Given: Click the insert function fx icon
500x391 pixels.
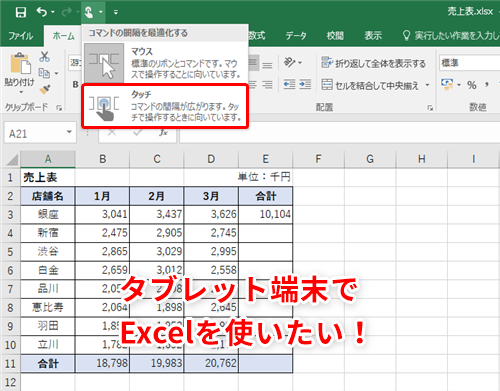Looking at the screenshot, I should point(163,133).
